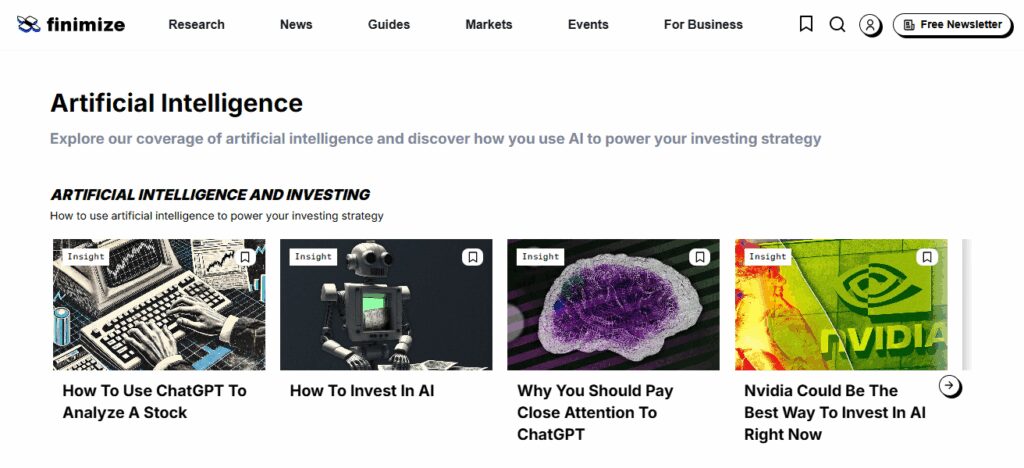The width and height of the screenshot is (1024, 468).
Task: Open the Guides menu item
Action: 389,25
